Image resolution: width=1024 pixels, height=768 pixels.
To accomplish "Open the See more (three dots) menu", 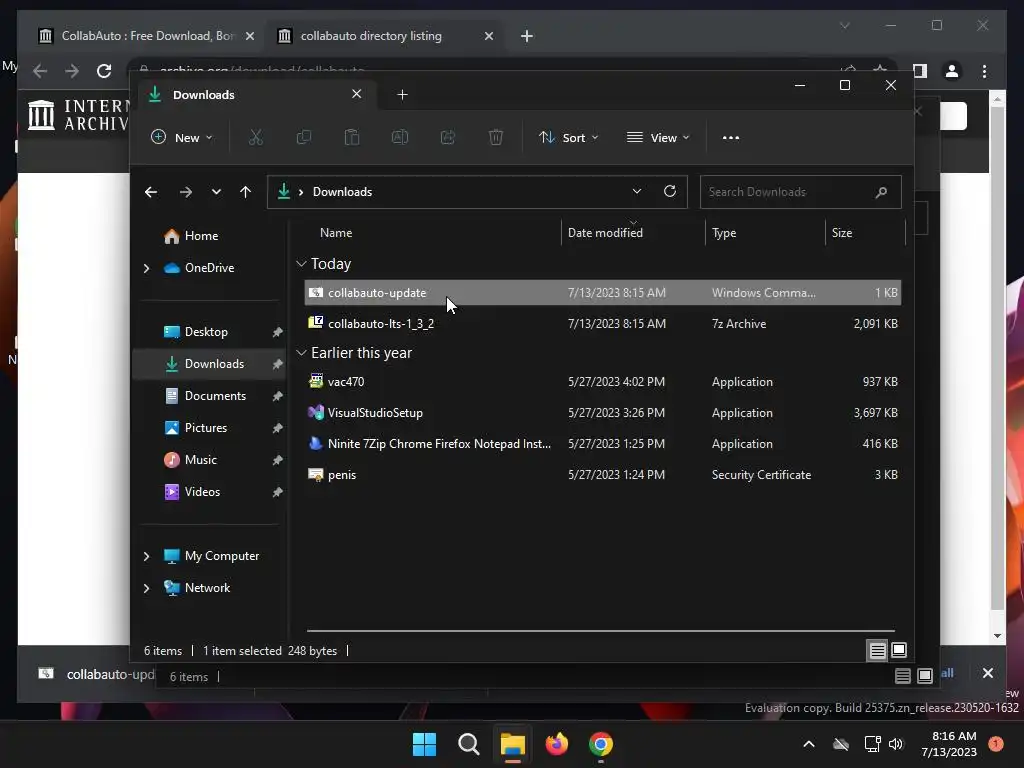I will [x=731, y=138].
